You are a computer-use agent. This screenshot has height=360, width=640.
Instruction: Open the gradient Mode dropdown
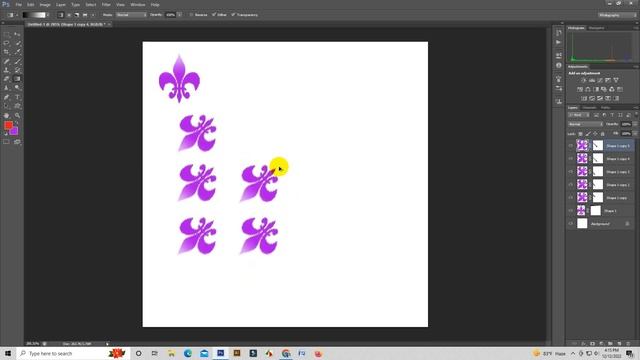point(131,15)
